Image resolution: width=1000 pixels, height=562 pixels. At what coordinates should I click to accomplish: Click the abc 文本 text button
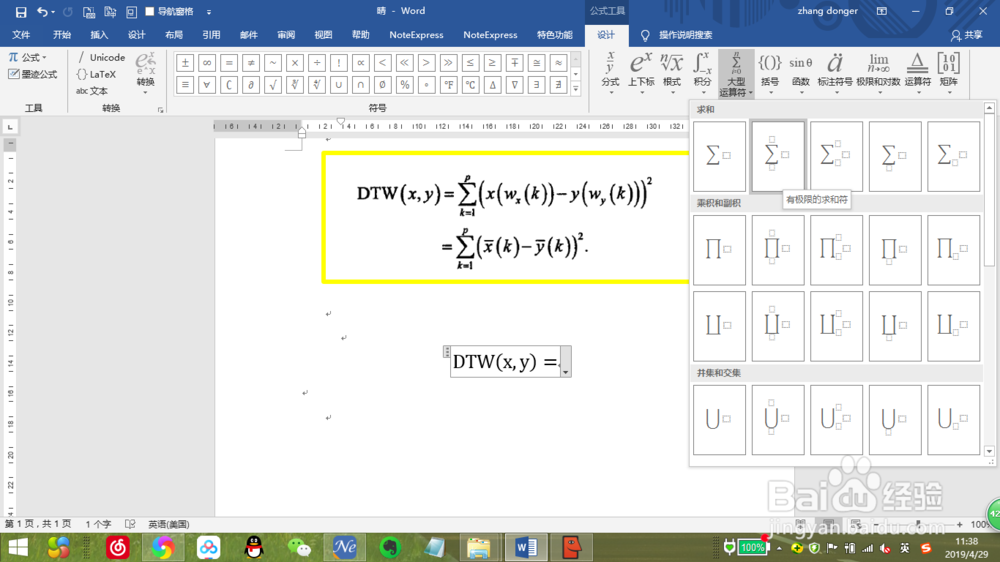point(92,91)
